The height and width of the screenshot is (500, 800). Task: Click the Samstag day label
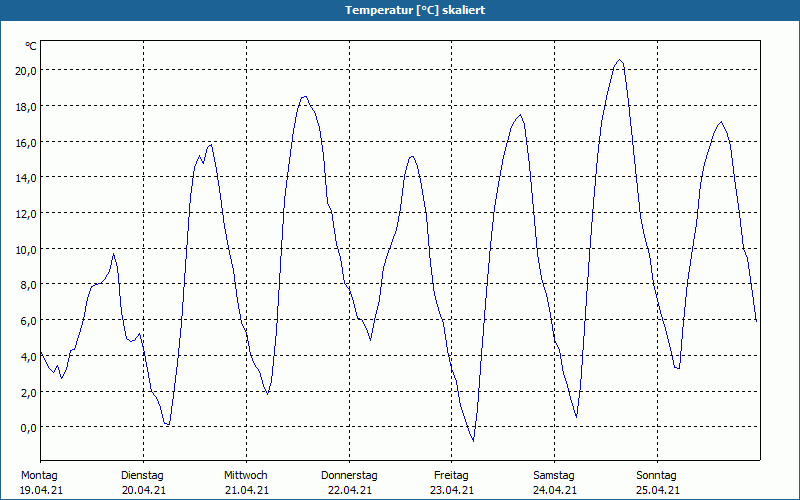(x=554, y=476)
